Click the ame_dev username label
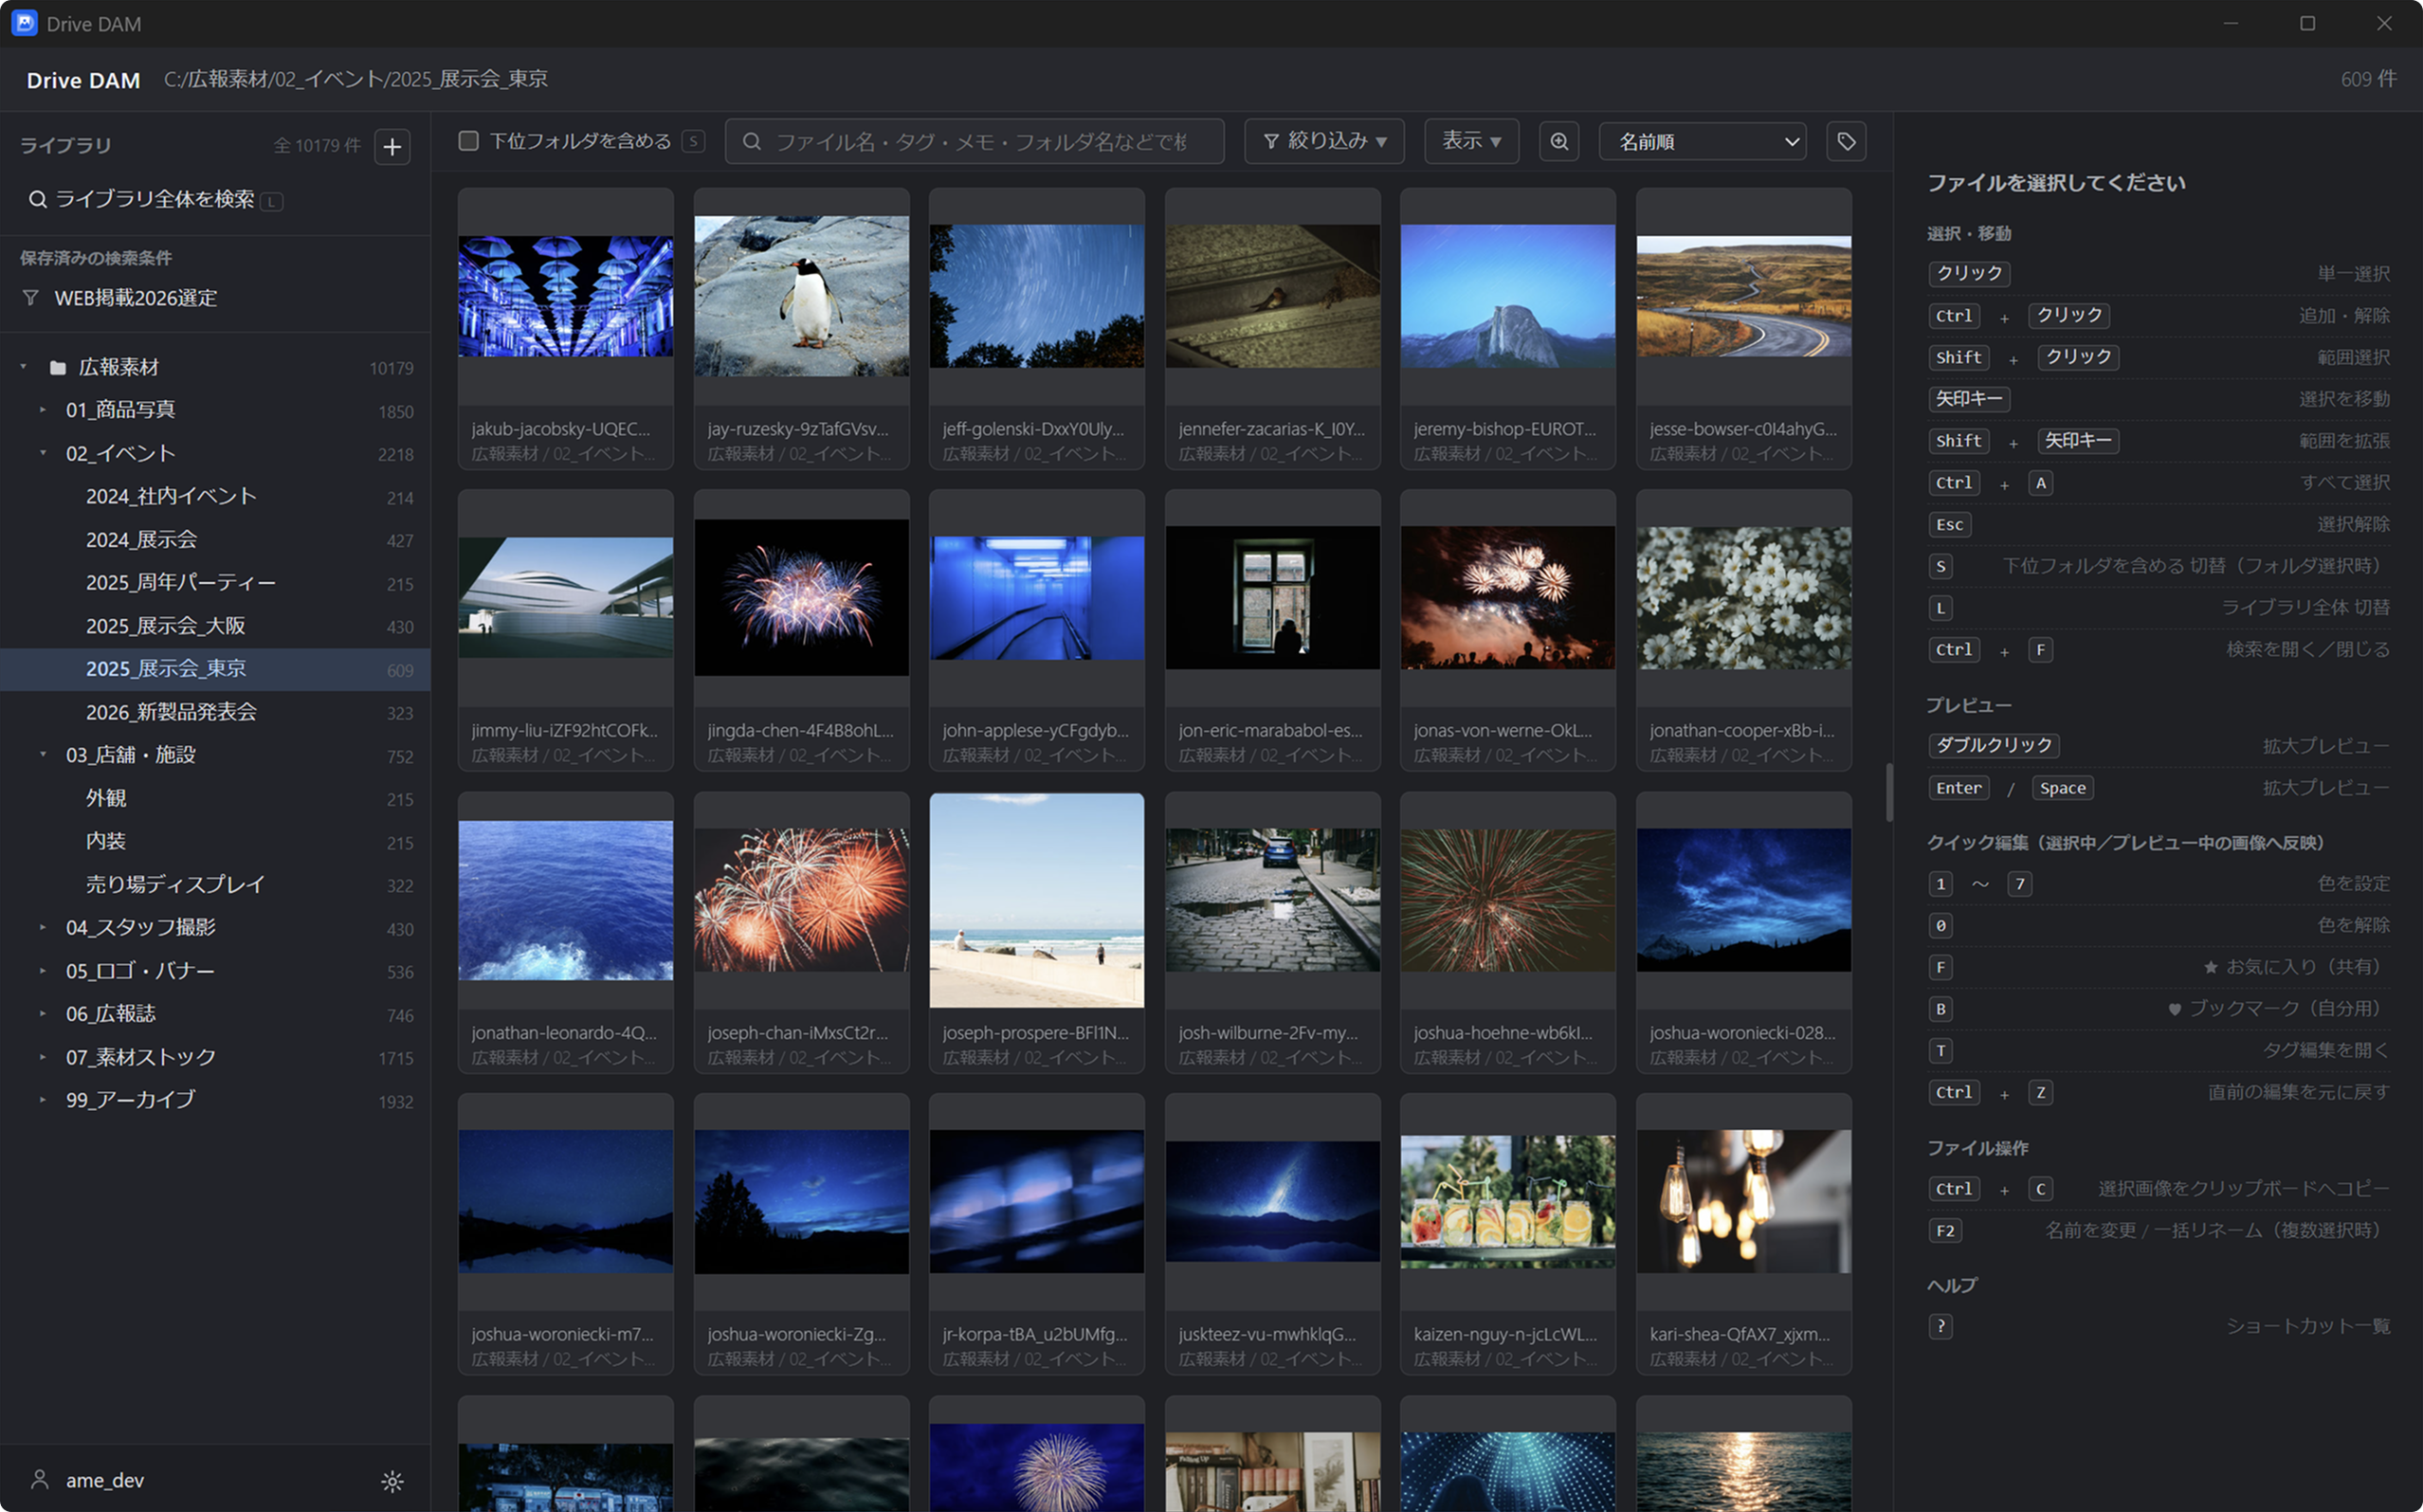 105,1481
